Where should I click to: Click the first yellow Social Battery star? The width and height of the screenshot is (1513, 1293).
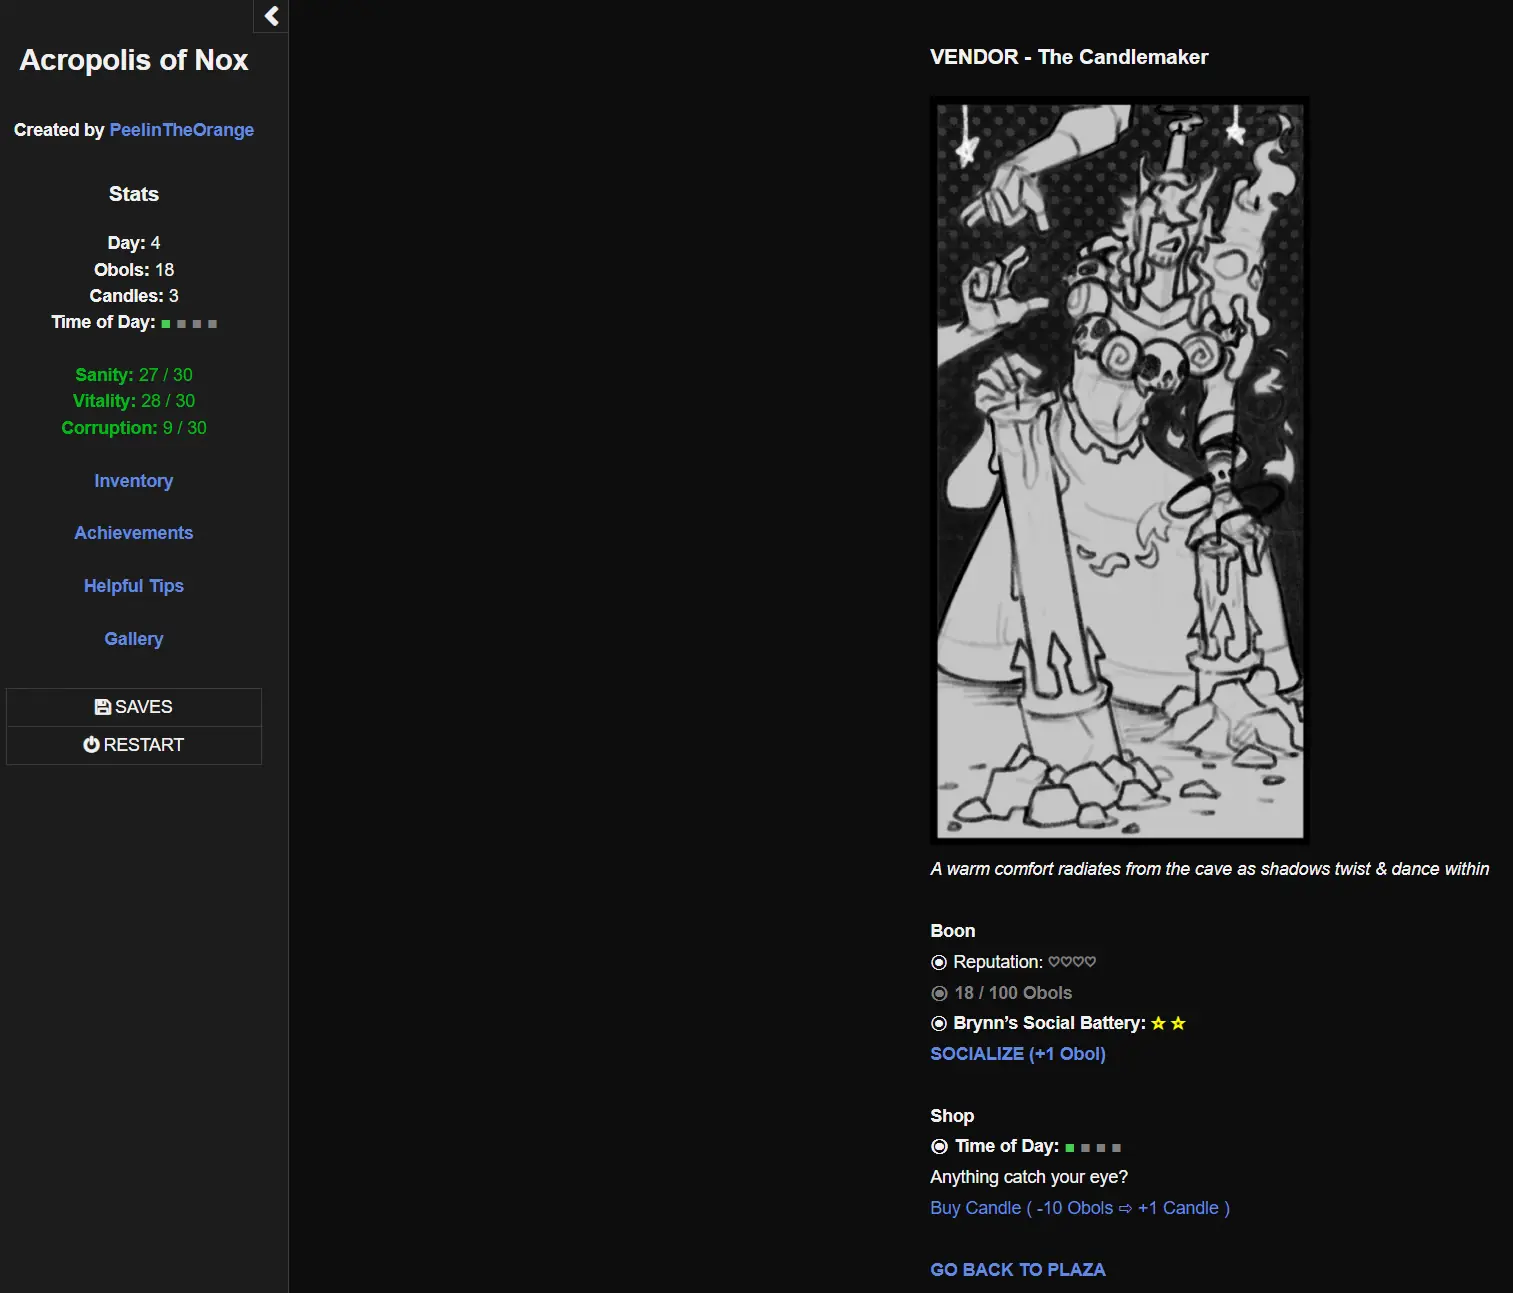(1158, 1023)
